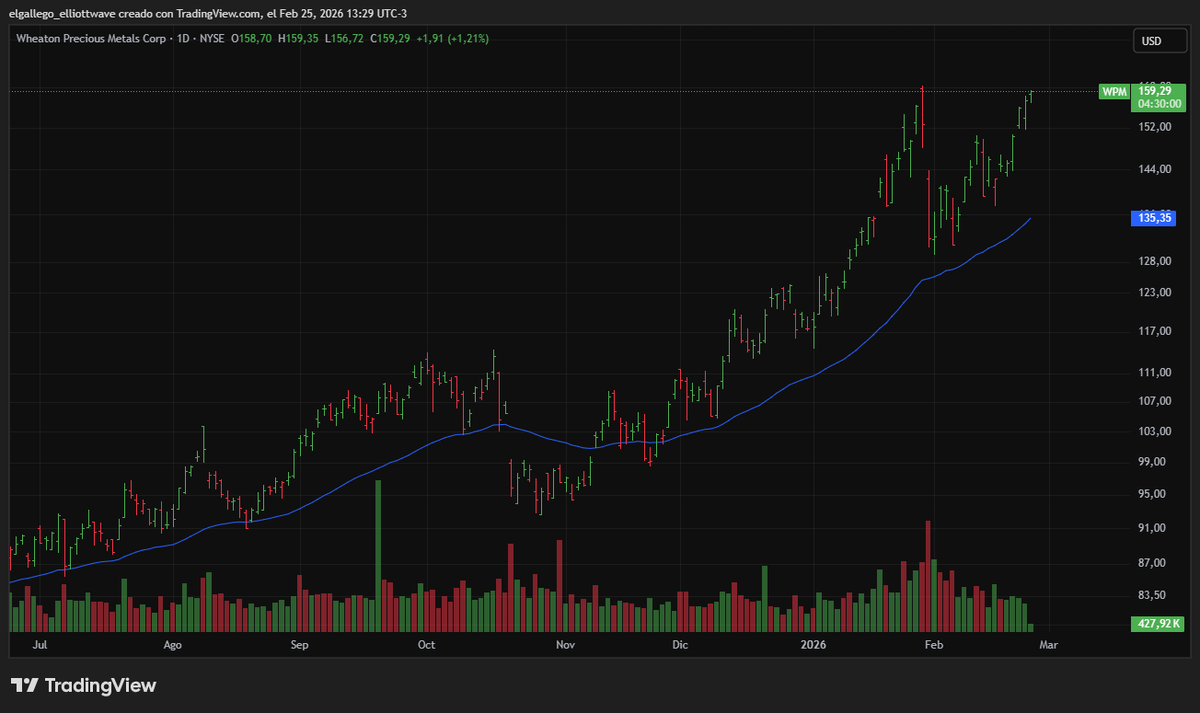This screenshot has width=1200, height=713.
Task: Click the countdown timer 04:30:00
Action: click(x=1160, y=103)
